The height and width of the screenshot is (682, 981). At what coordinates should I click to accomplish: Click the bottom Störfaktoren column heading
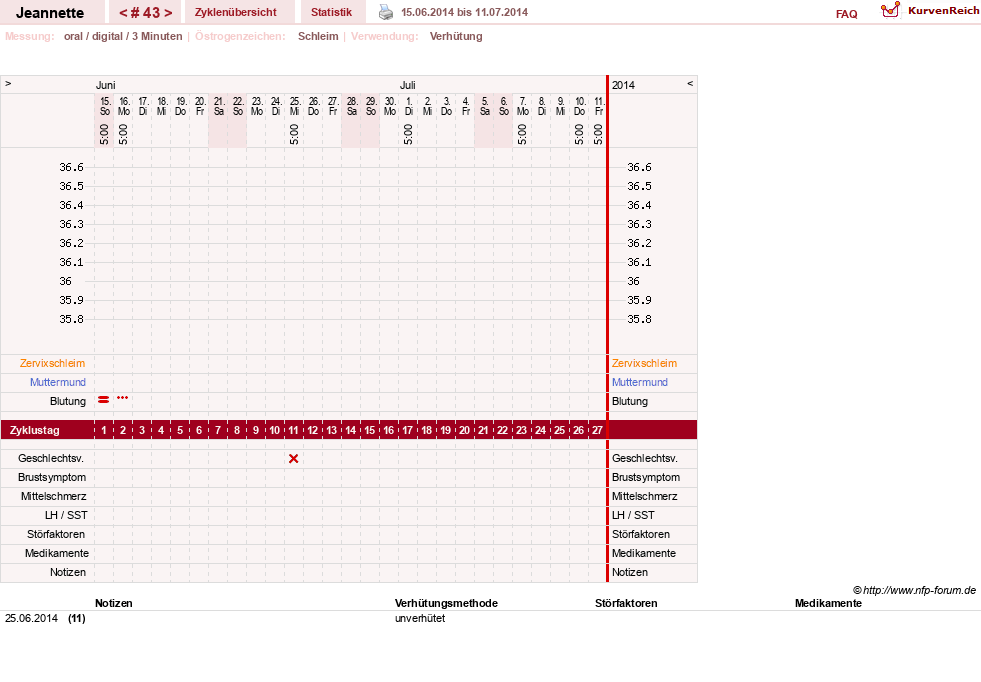[x=626, y=603]
